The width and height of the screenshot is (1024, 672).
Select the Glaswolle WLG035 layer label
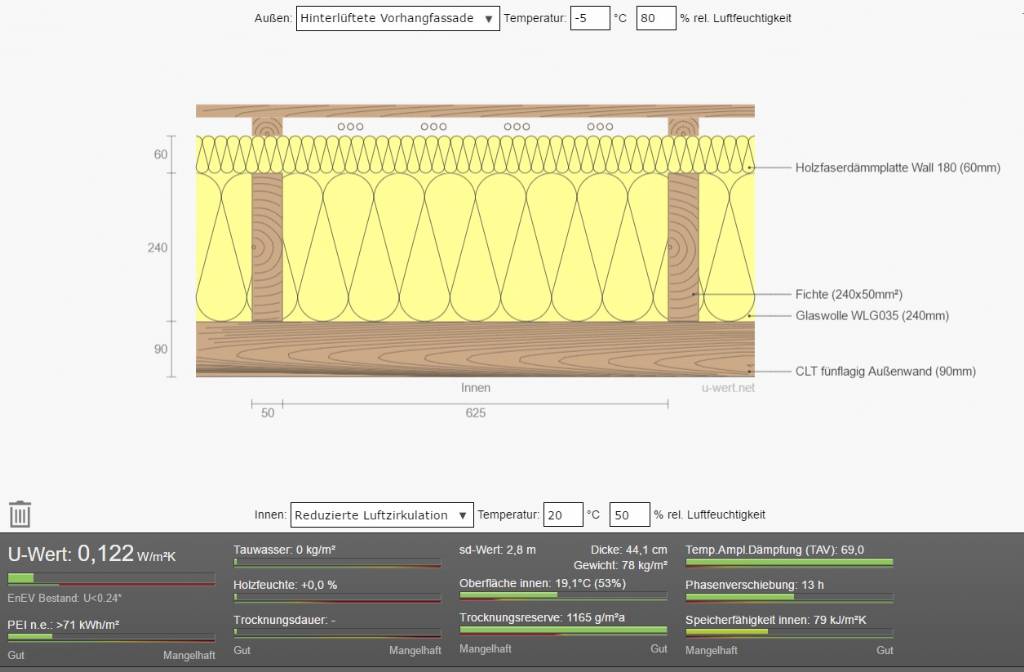tap(872, 316)
